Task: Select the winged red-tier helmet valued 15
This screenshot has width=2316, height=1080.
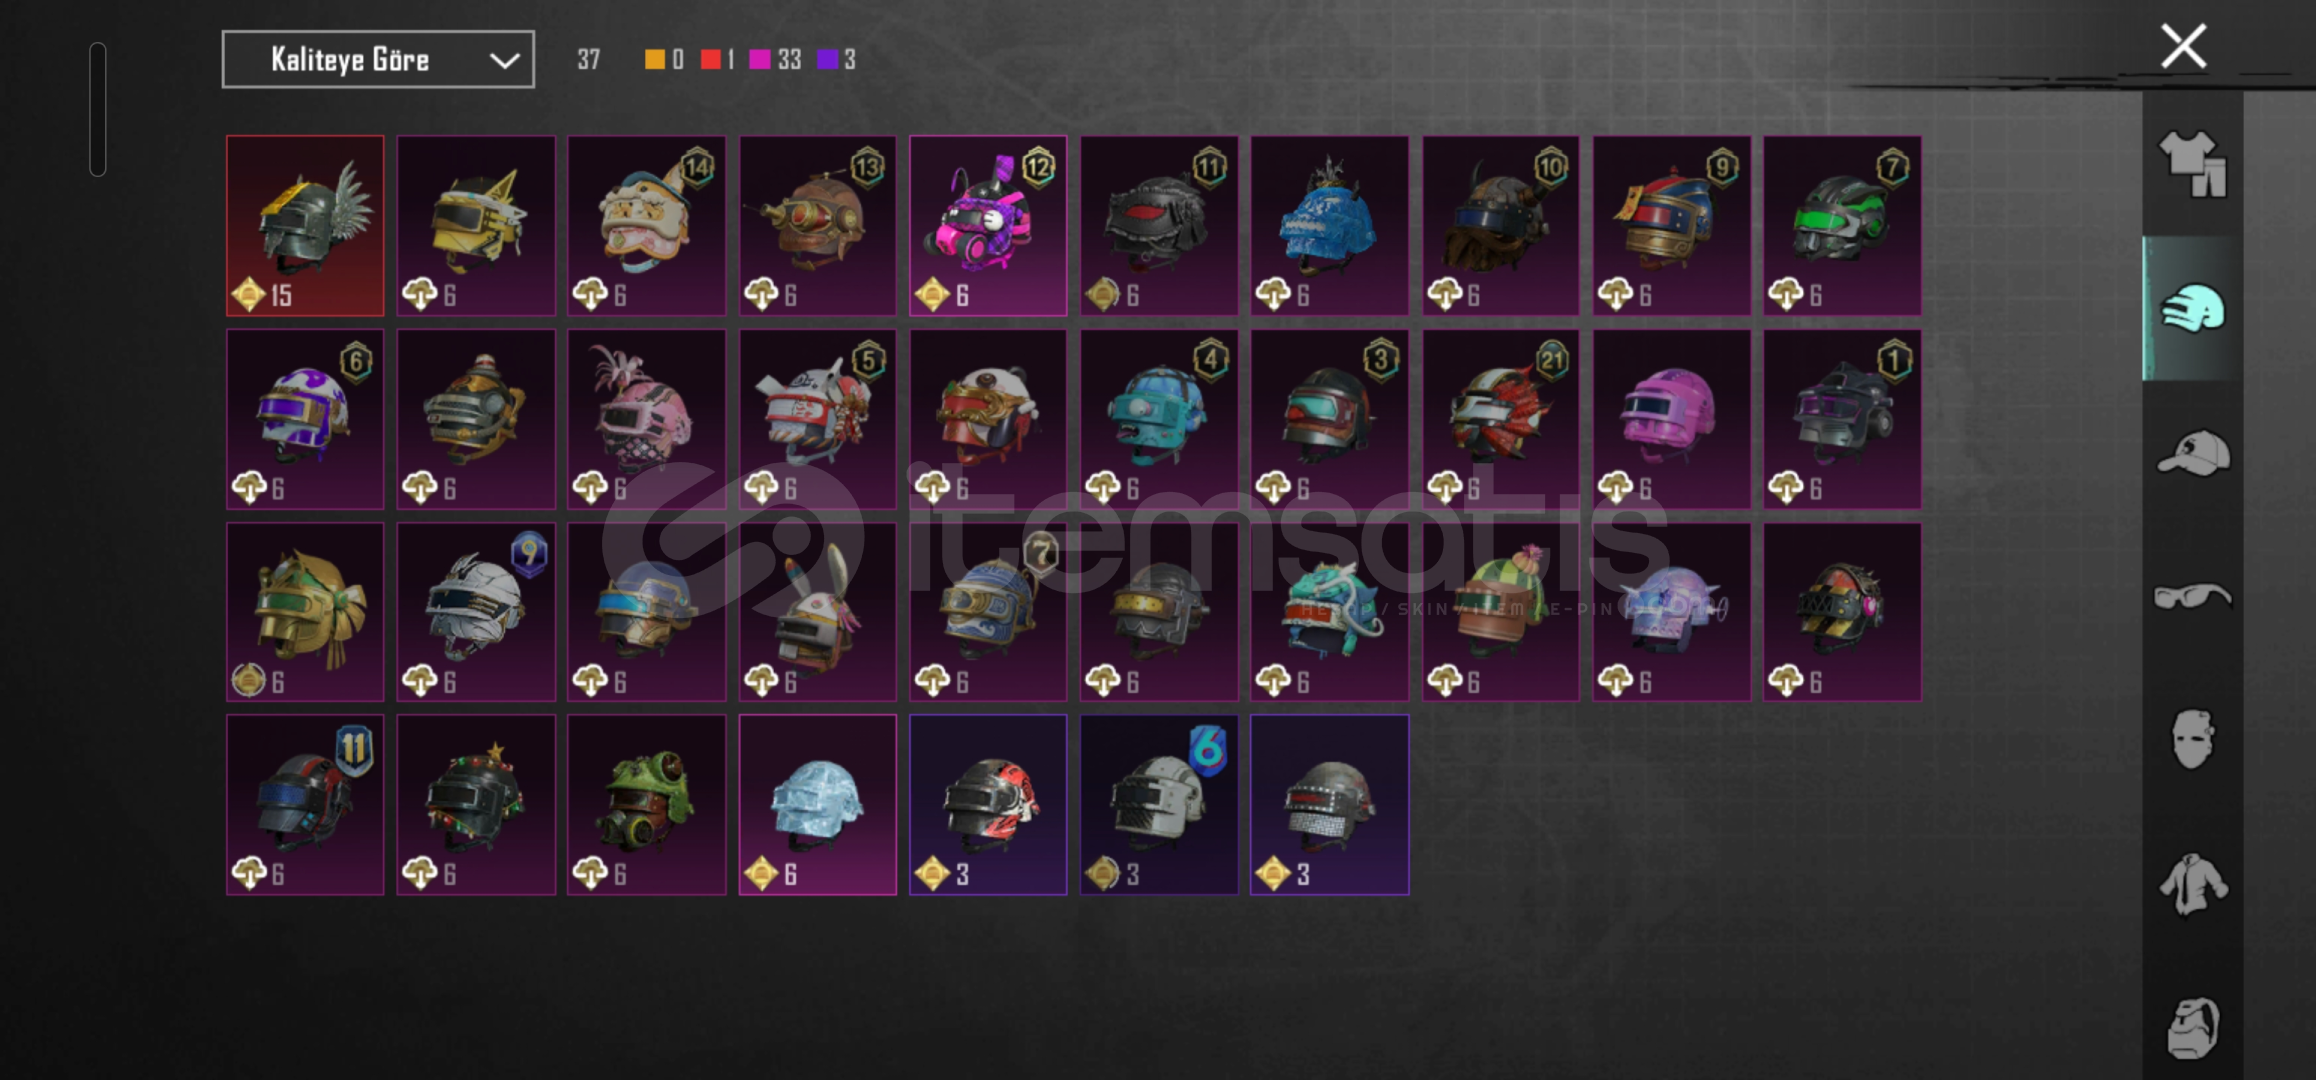Action: (305, 226)
